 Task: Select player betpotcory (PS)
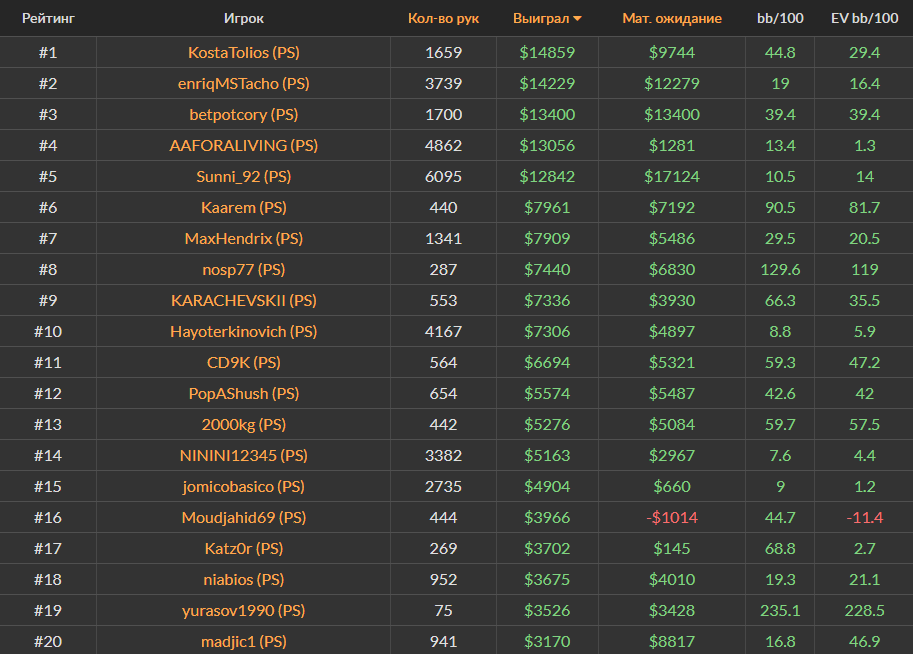tap(244, 115)
